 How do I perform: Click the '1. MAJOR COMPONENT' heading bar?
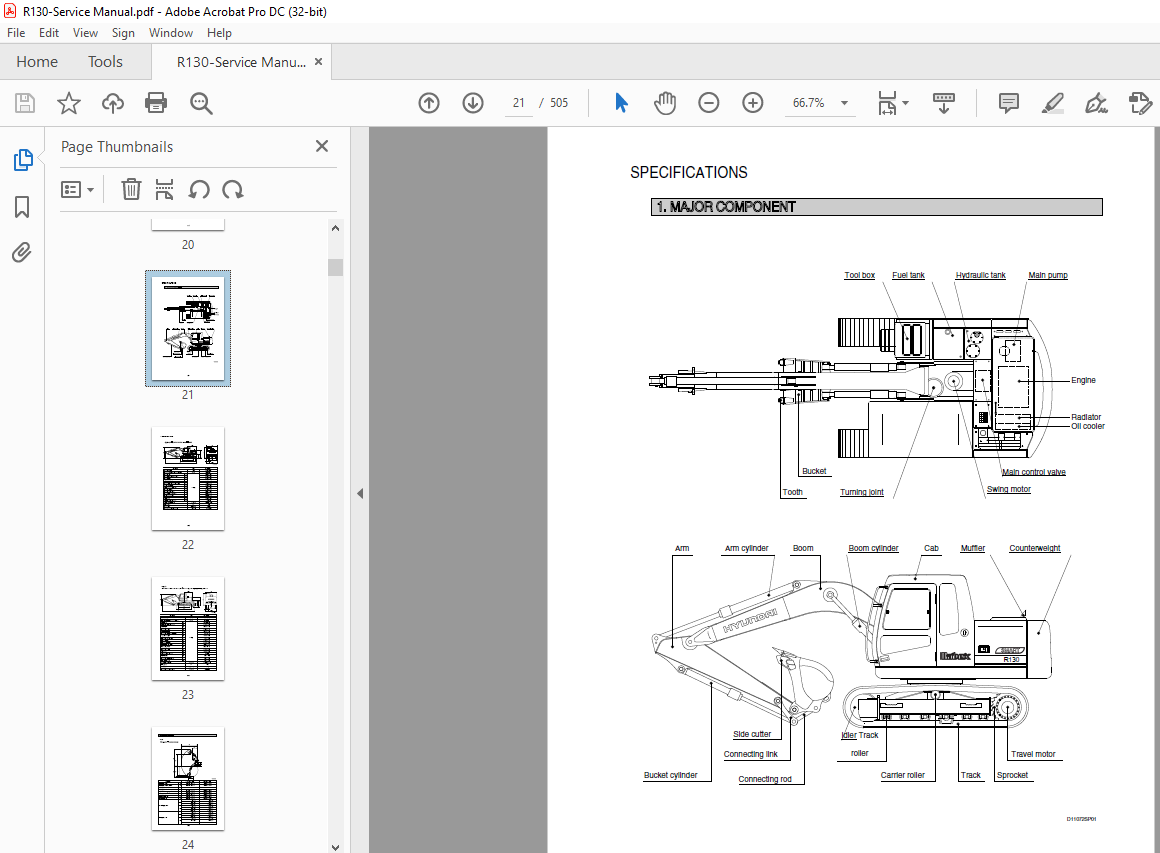click(877, 207)
